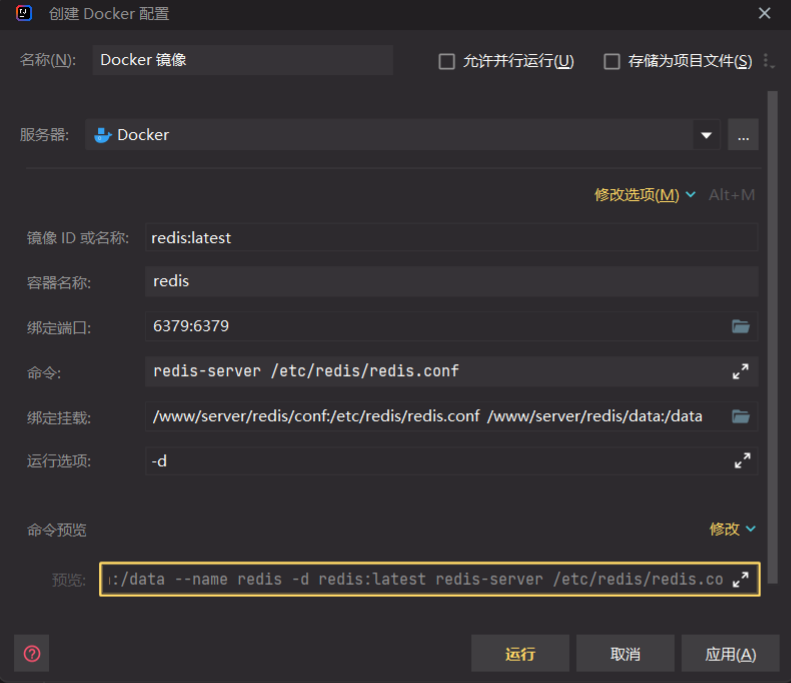Screen dimensions: 791x683
Task: Open the 修改 dropdown in command preview
Action: click(732, 529)
